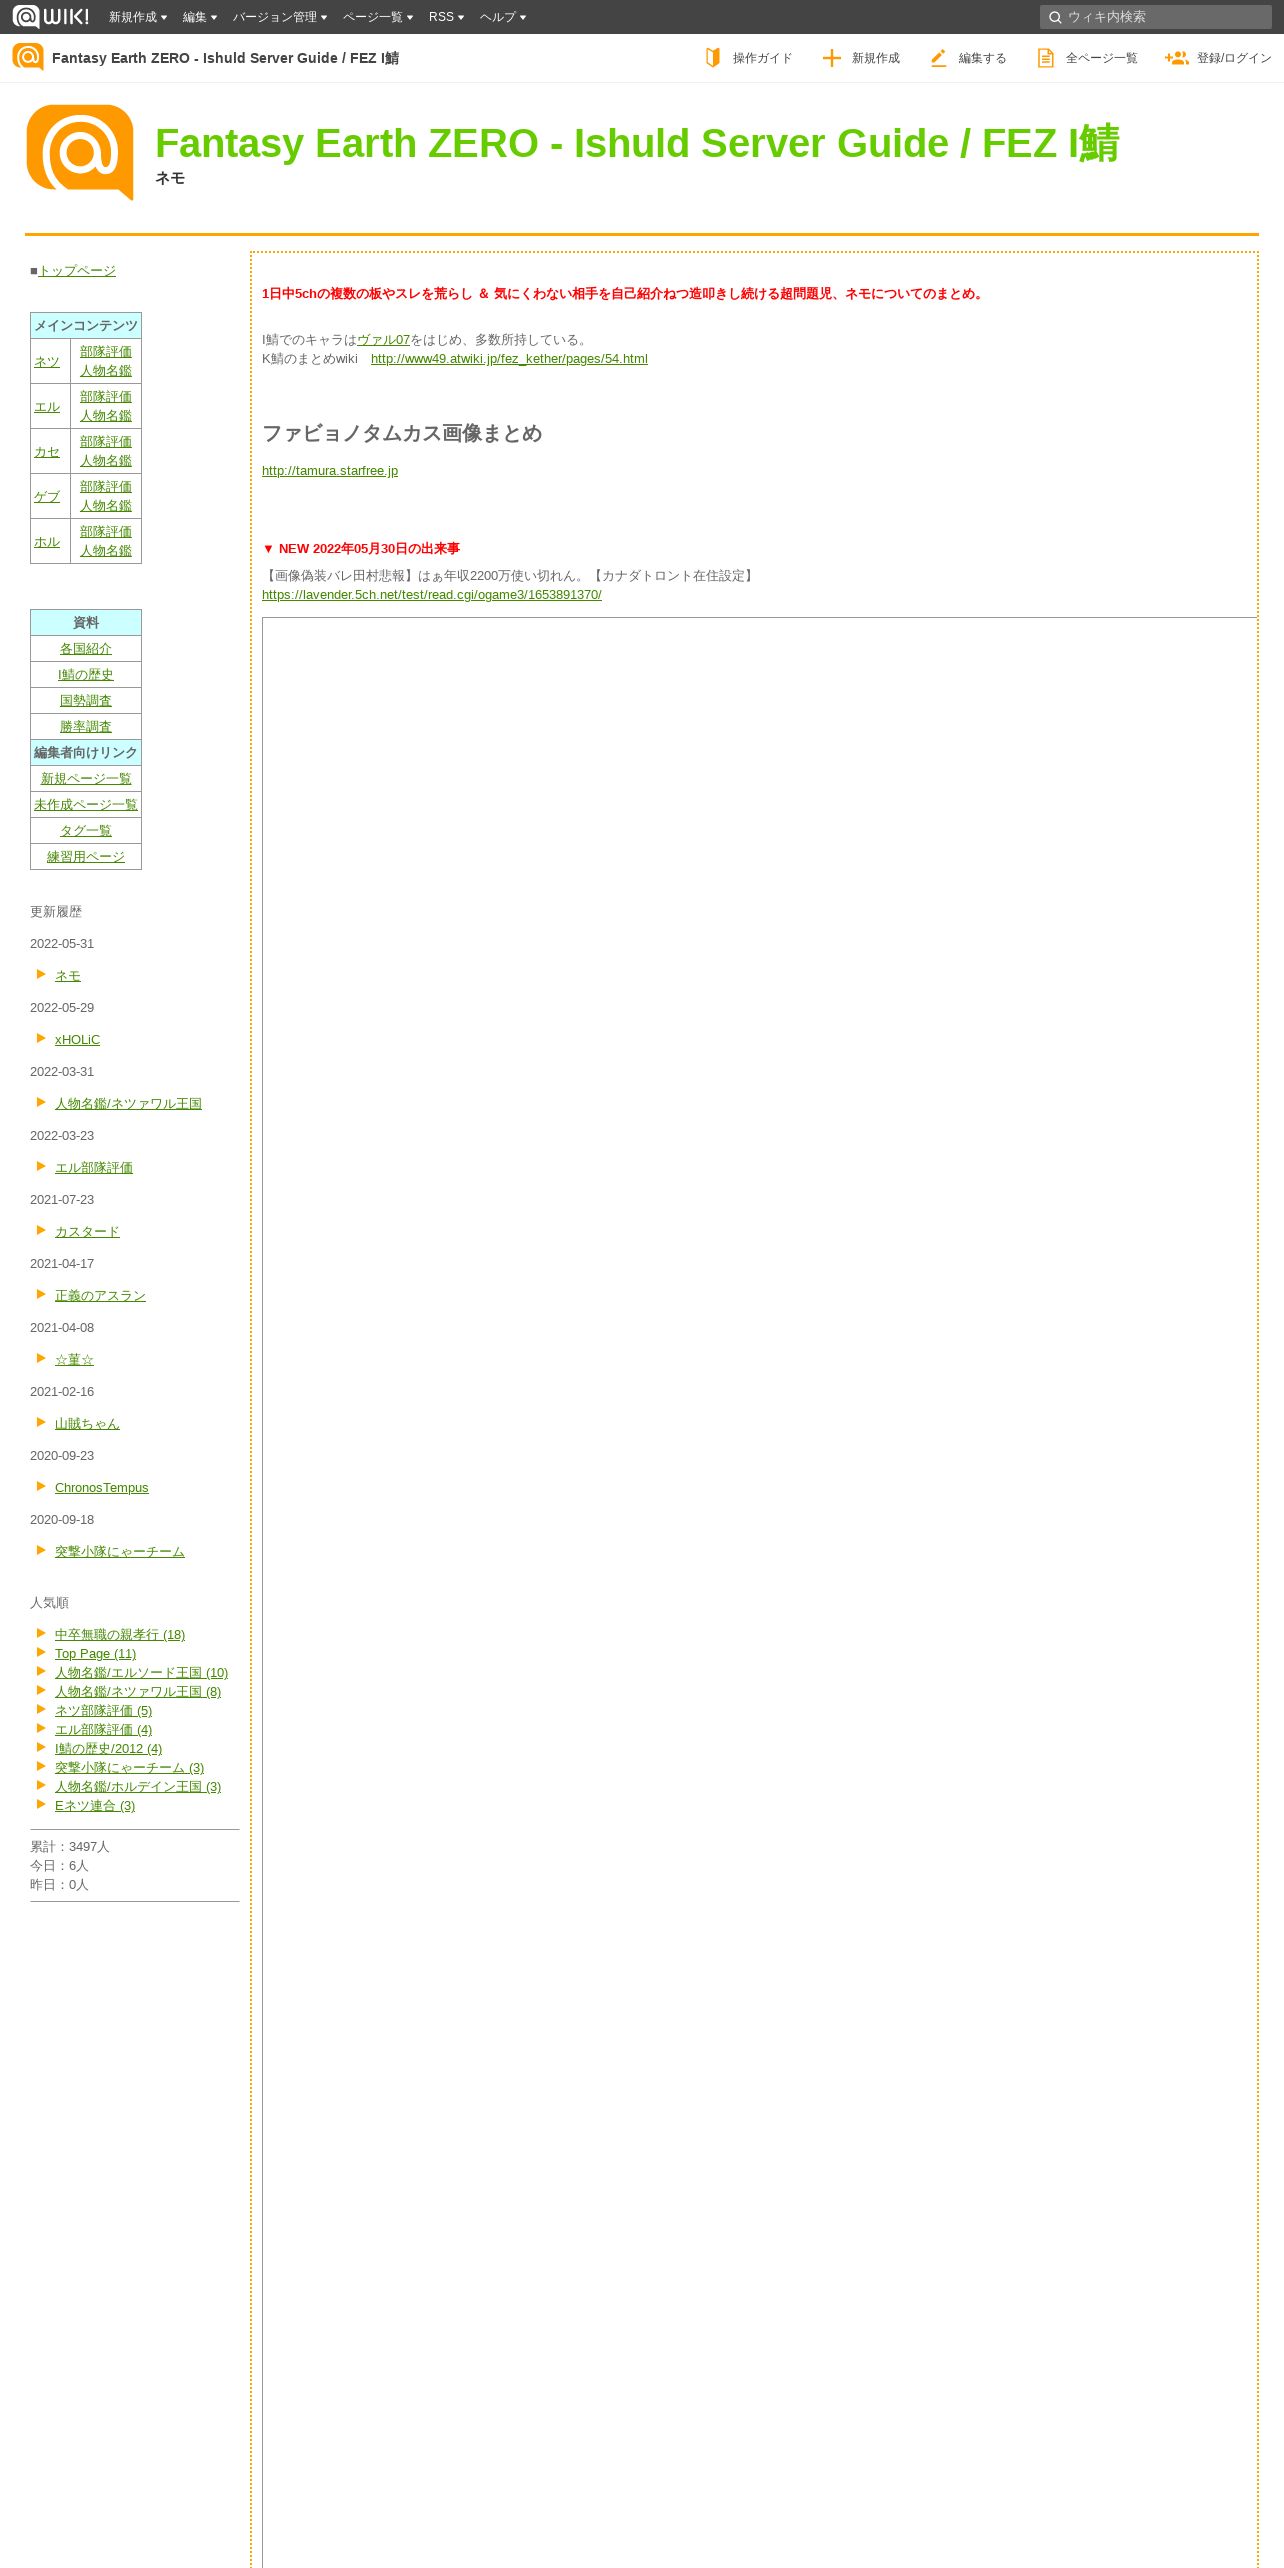Open the 編集 dropdown menu
This screenshot has width=1284, height=2568.
pos(200,17)
